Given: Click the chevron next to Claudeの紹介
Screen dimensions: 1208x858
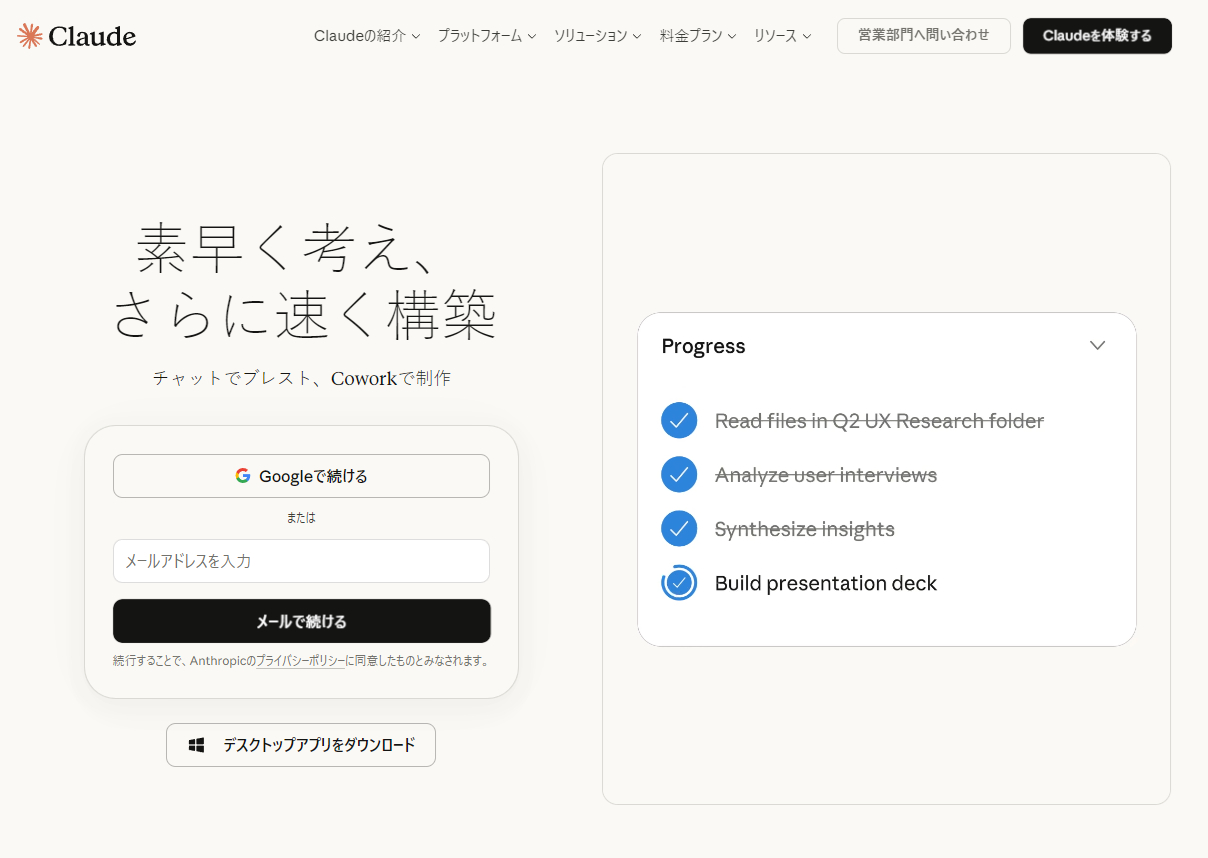Looking at the screenshot, I should [x=415, y=36].
